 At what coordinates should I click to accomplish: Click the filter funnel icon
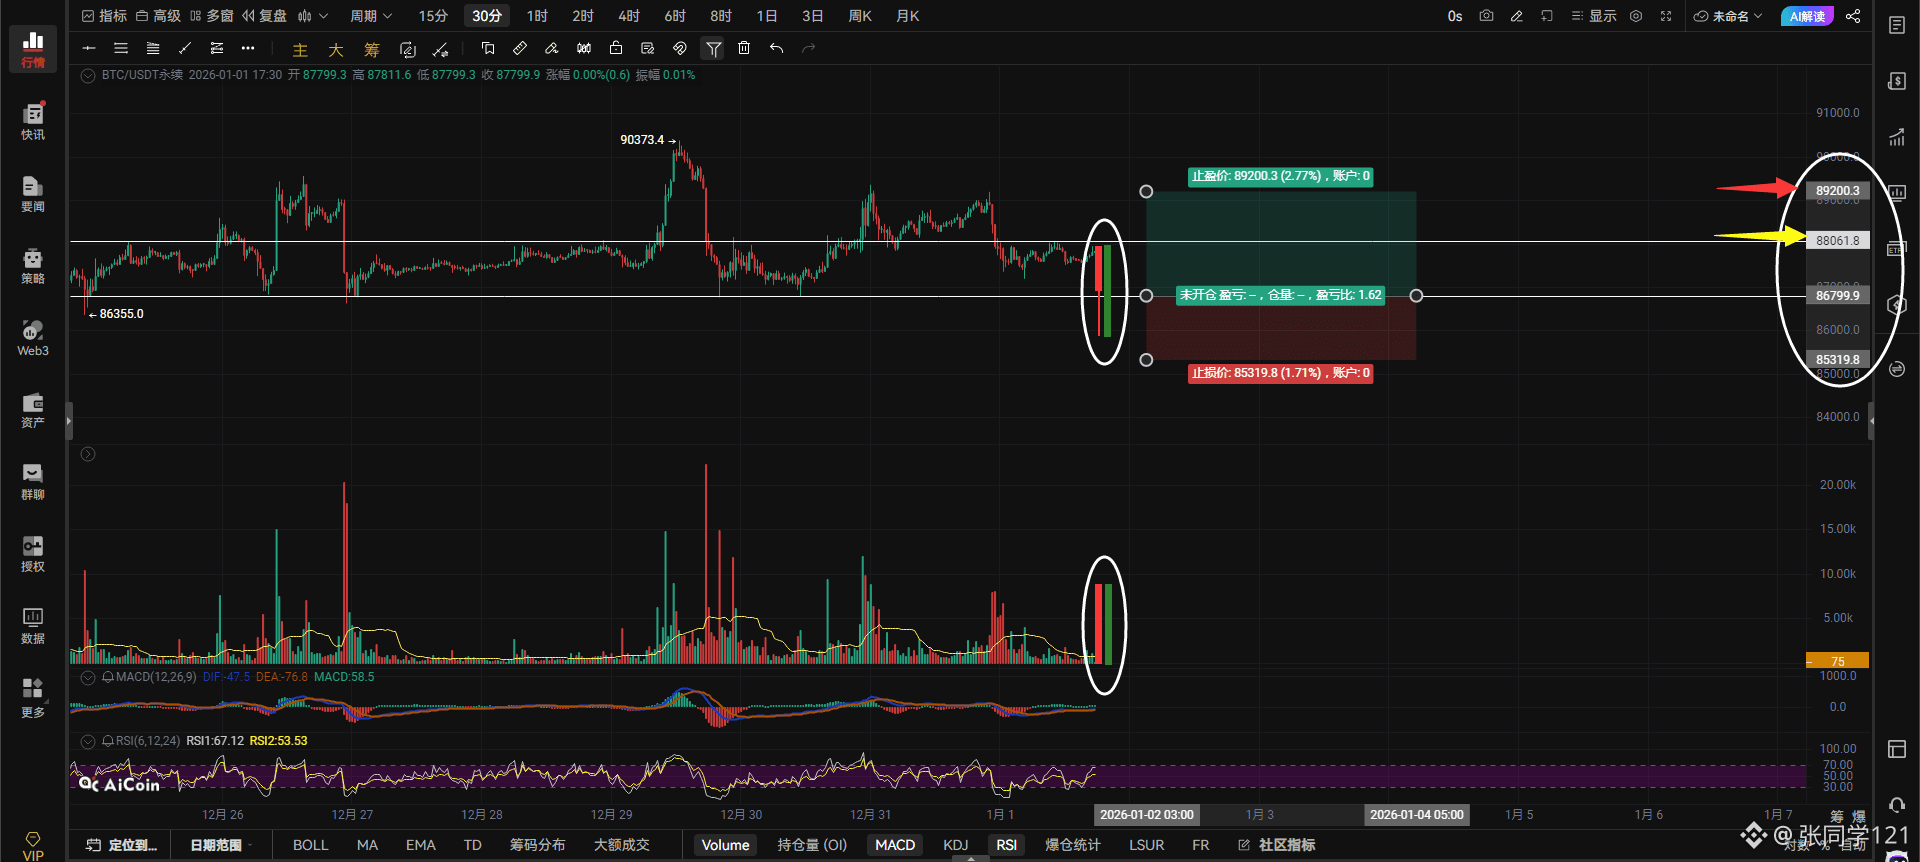tap(713, 48)
